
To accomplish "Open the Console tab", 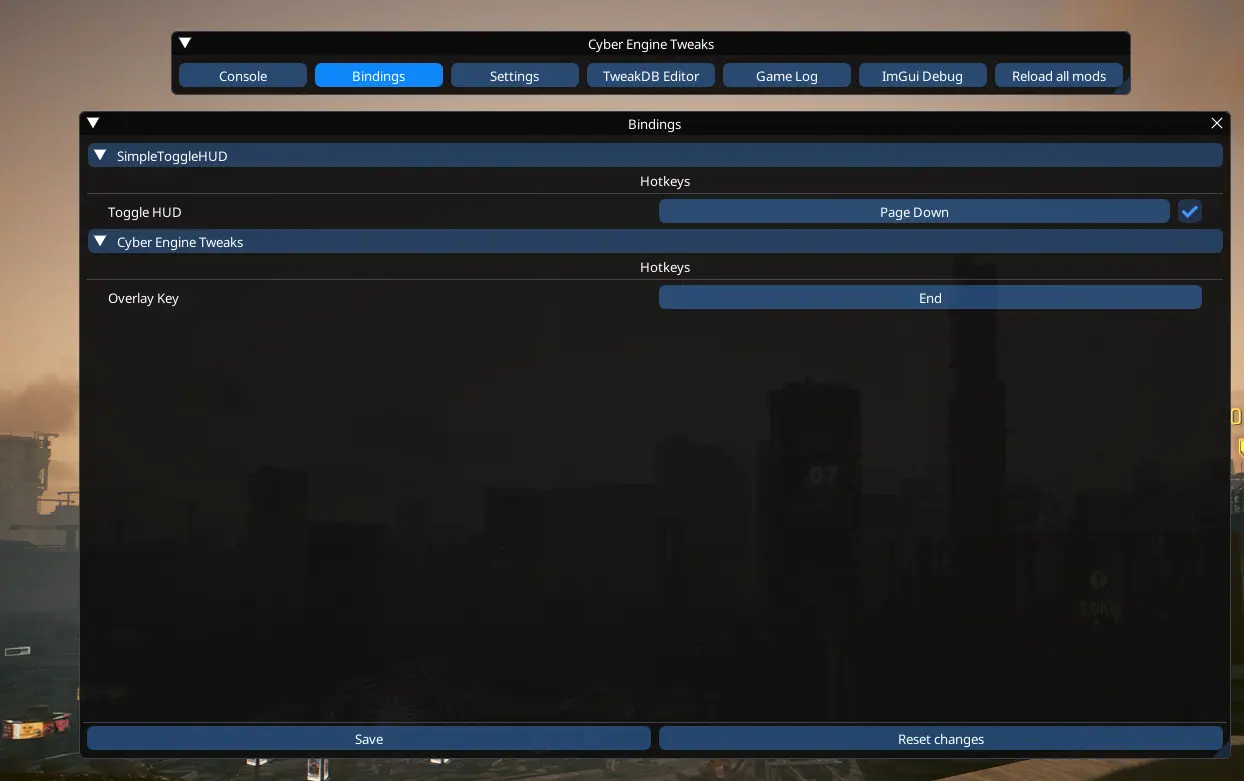I will pos(243,76).
